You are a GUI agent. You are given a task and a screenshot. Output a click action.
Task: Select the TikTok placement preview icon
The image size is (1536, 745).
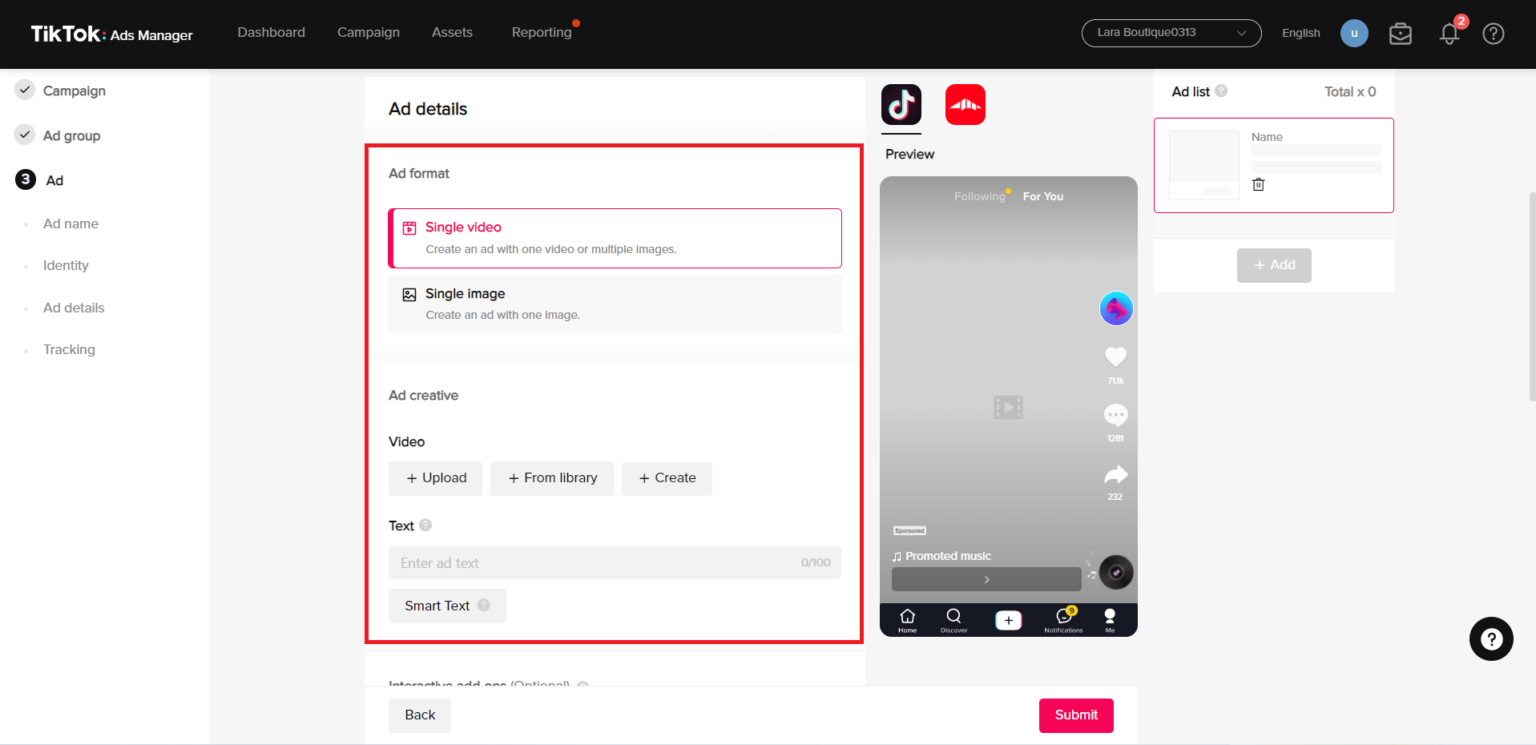pos(901,104)
